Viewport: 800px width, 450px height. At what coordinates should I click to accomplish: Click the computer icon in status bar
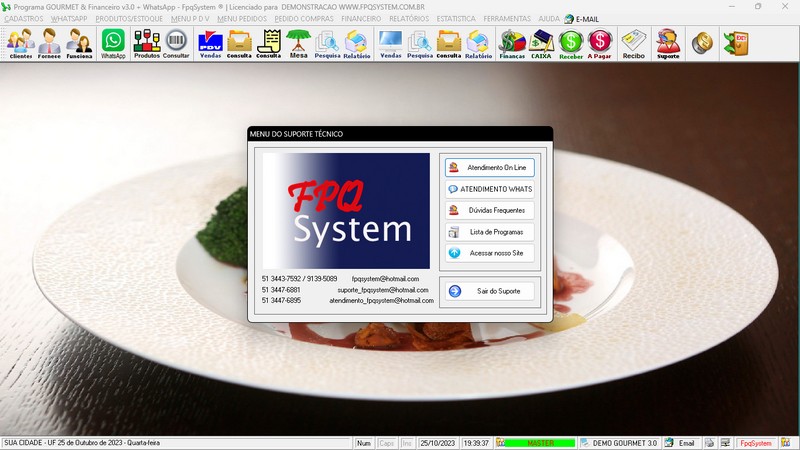pyautogui.click(x=726, y=443)
